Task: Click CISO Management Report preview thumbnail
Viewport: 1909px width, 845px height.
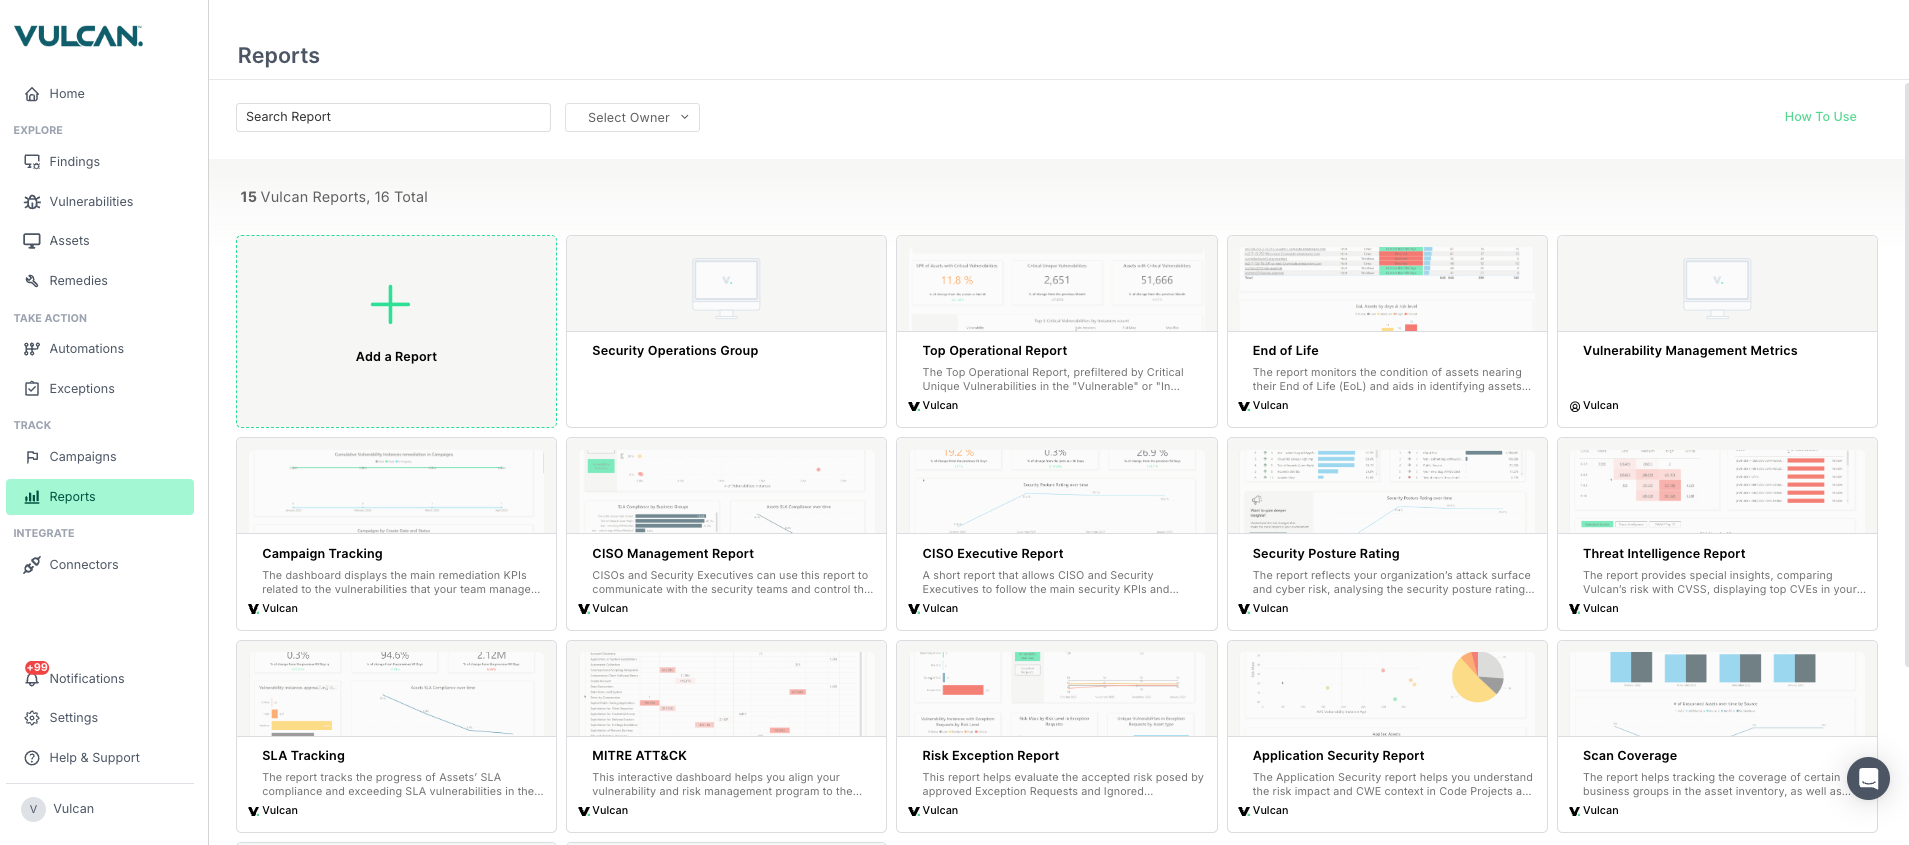Action: (x=726, y=486)
